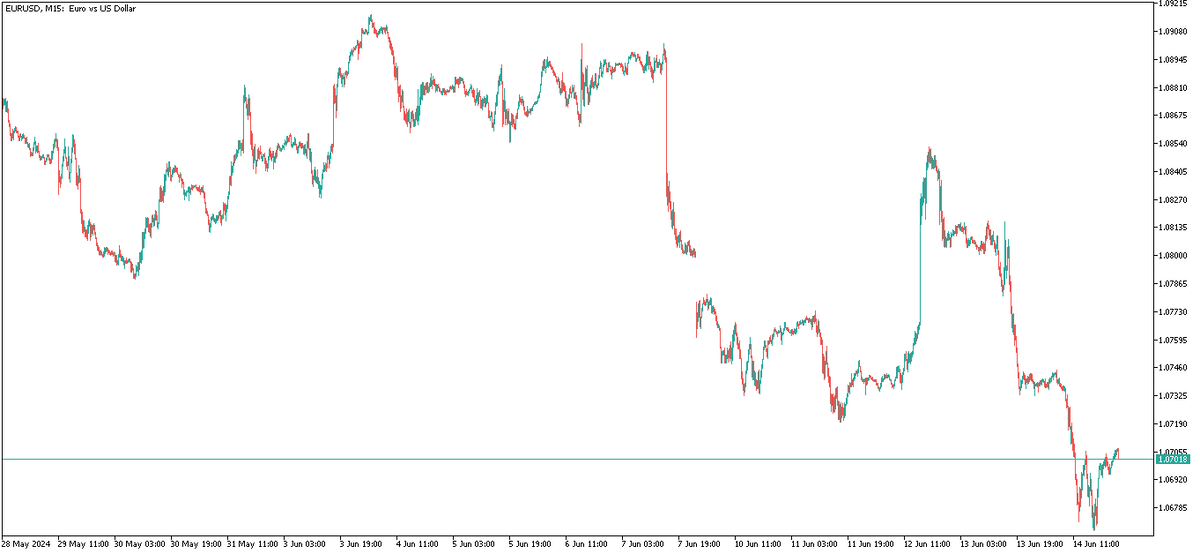Click the 1.07865 price axis label
The image size is (1200, 554).
(1173, 283)
